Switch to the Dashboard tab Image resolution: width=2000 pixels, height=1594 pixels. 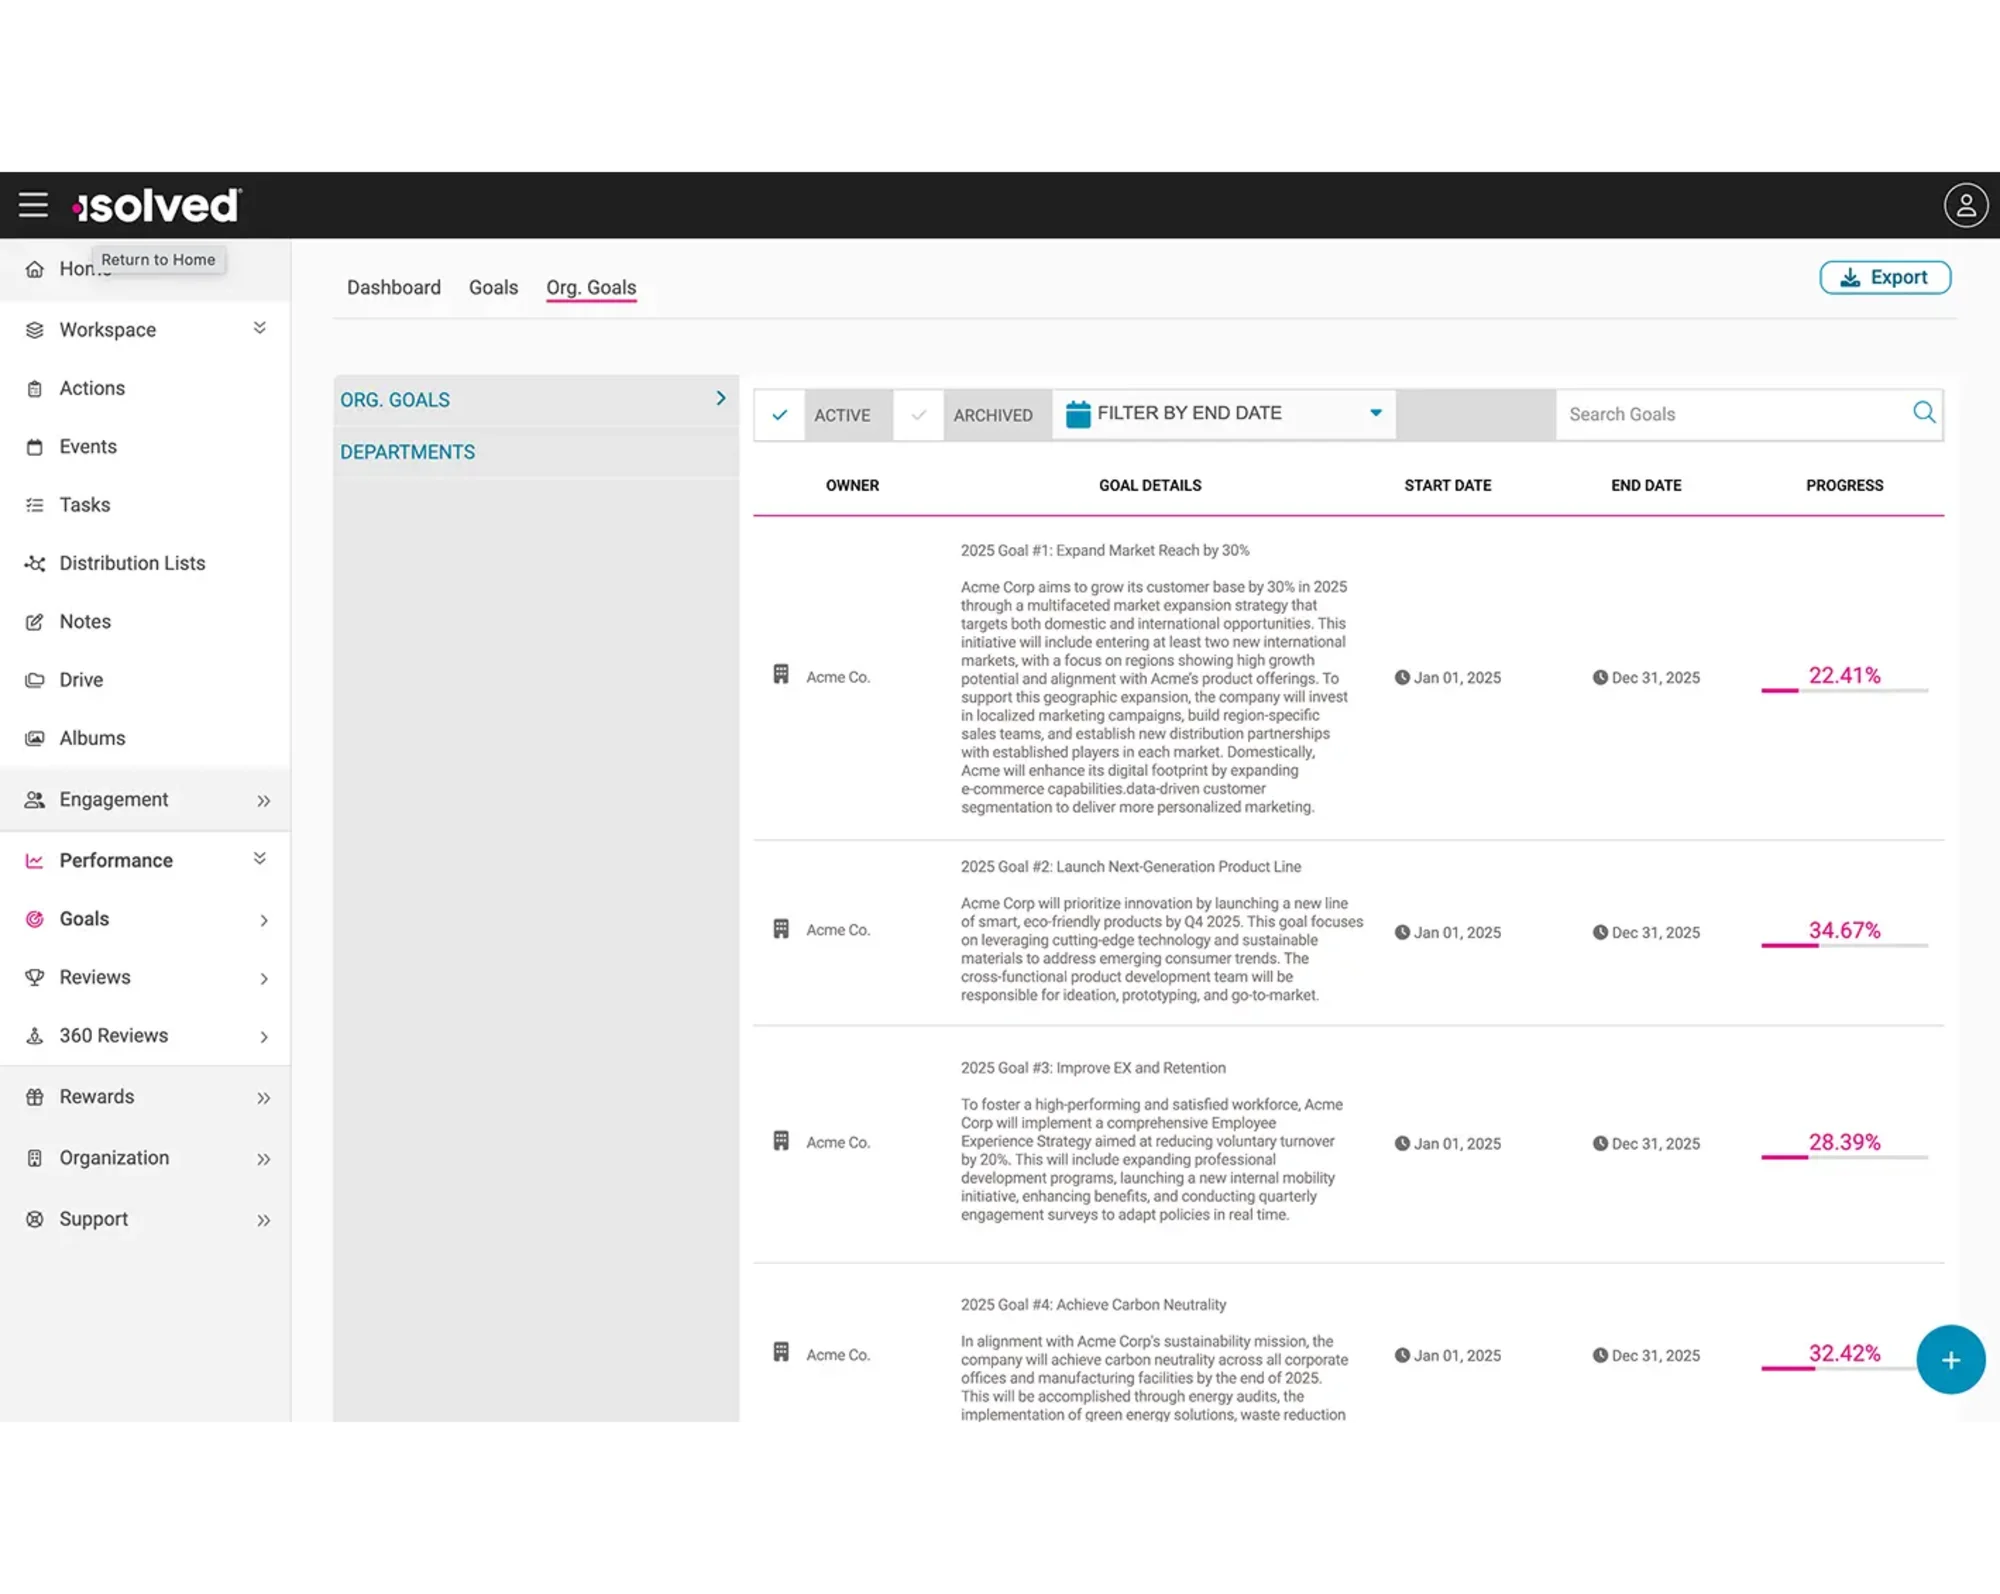click(x=393, y=287)
